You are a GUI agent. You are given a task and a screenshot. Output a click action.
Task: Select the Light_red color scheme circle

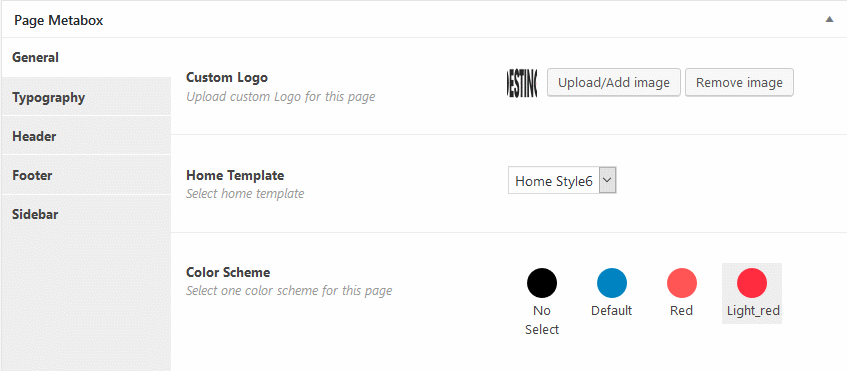pyautogui.click(x=752, y=283)
